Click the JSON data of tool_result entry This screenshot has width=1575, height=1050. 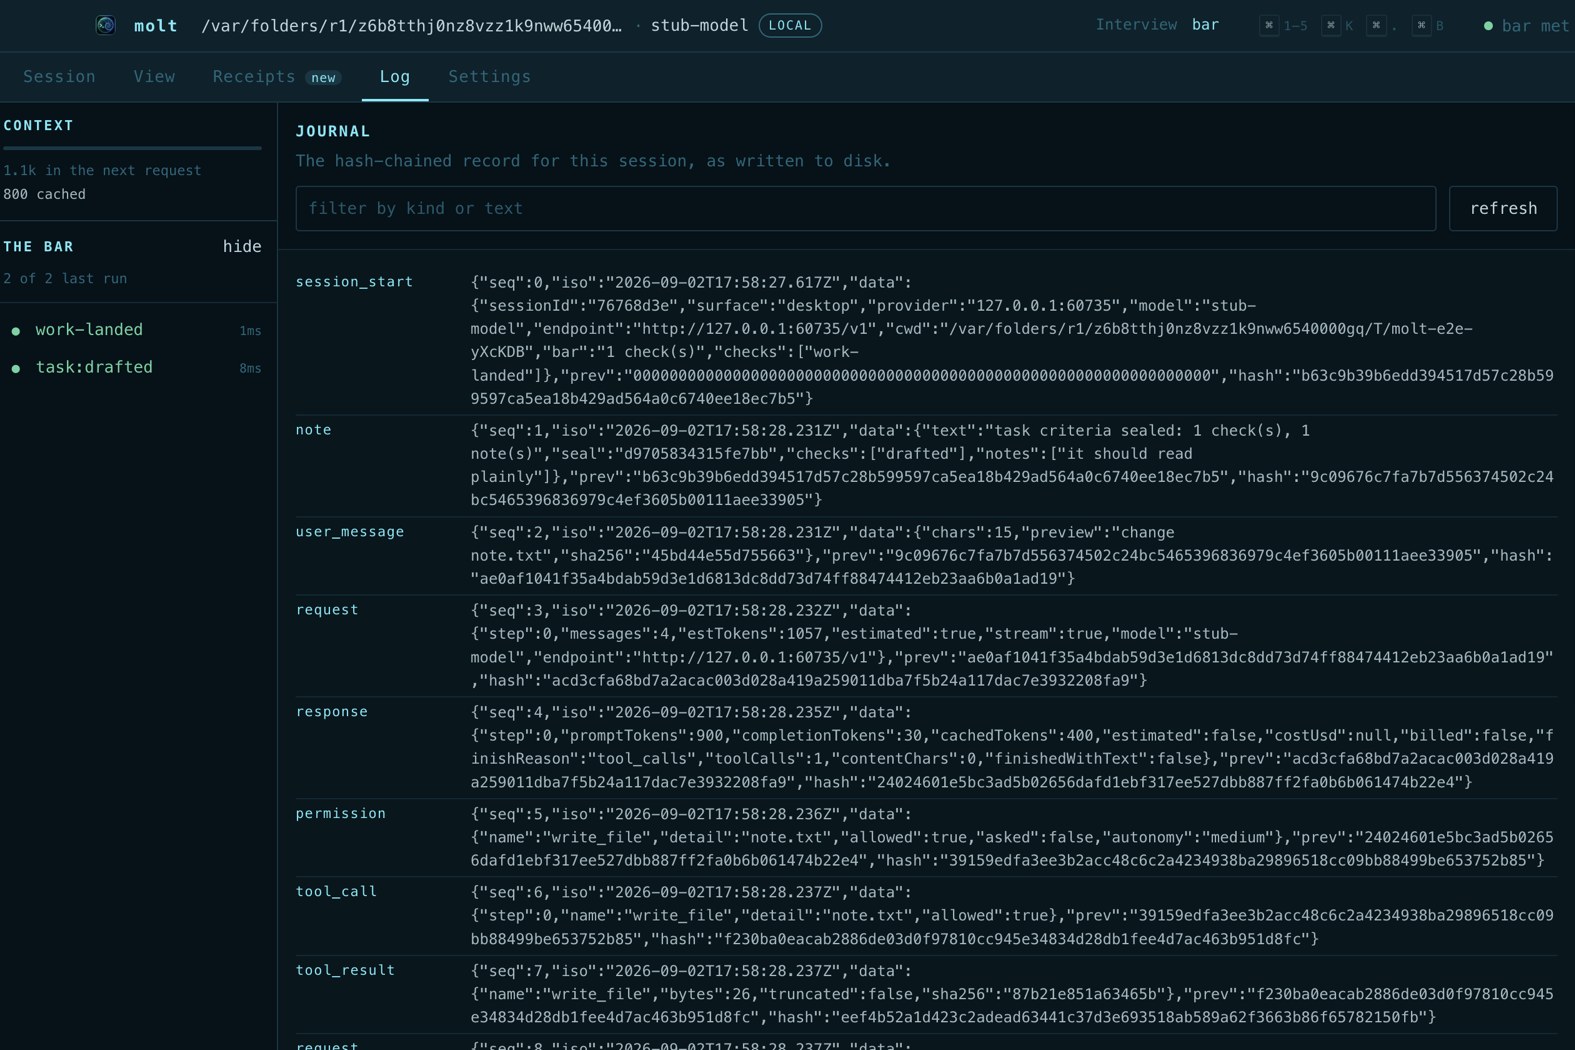(x=1013, y=994)
